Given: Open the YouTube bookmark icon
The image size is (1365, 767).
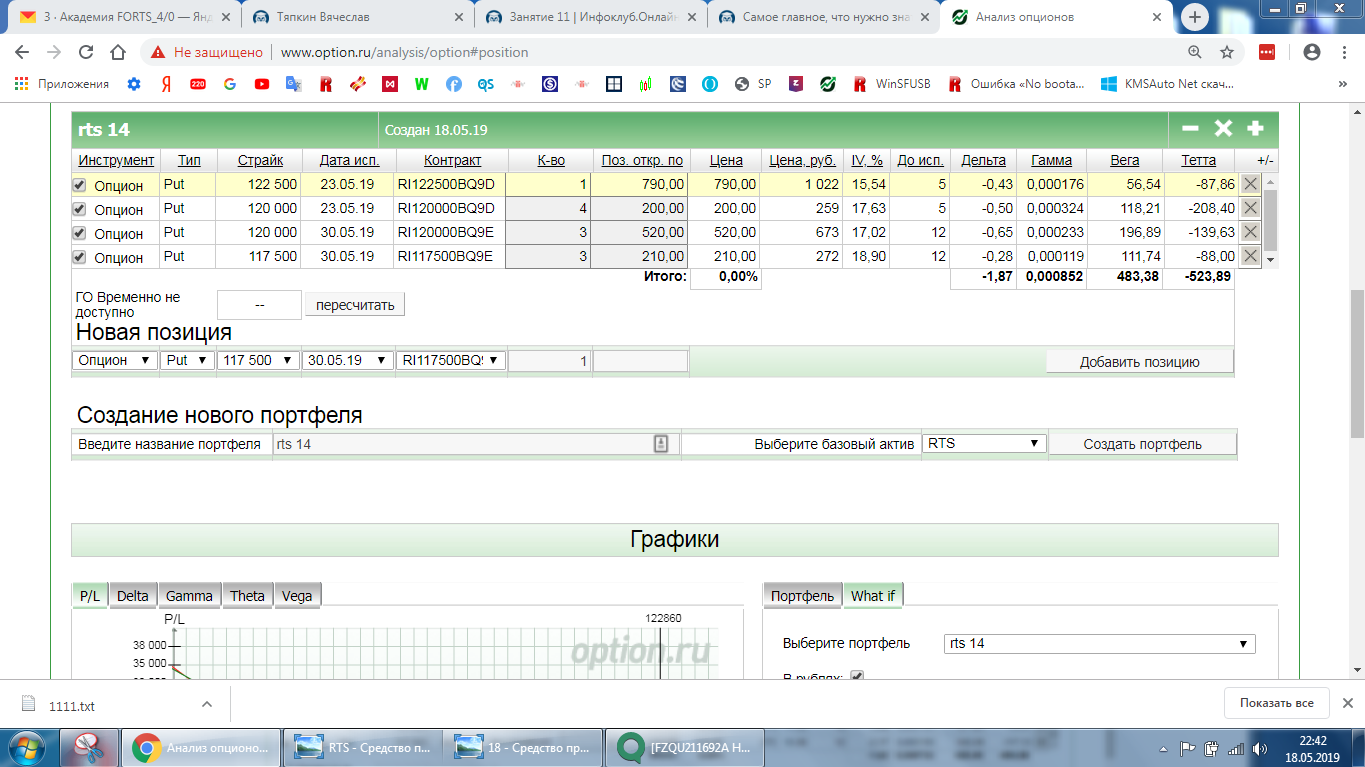Looking at the screenshot, I should coord(262,84).
